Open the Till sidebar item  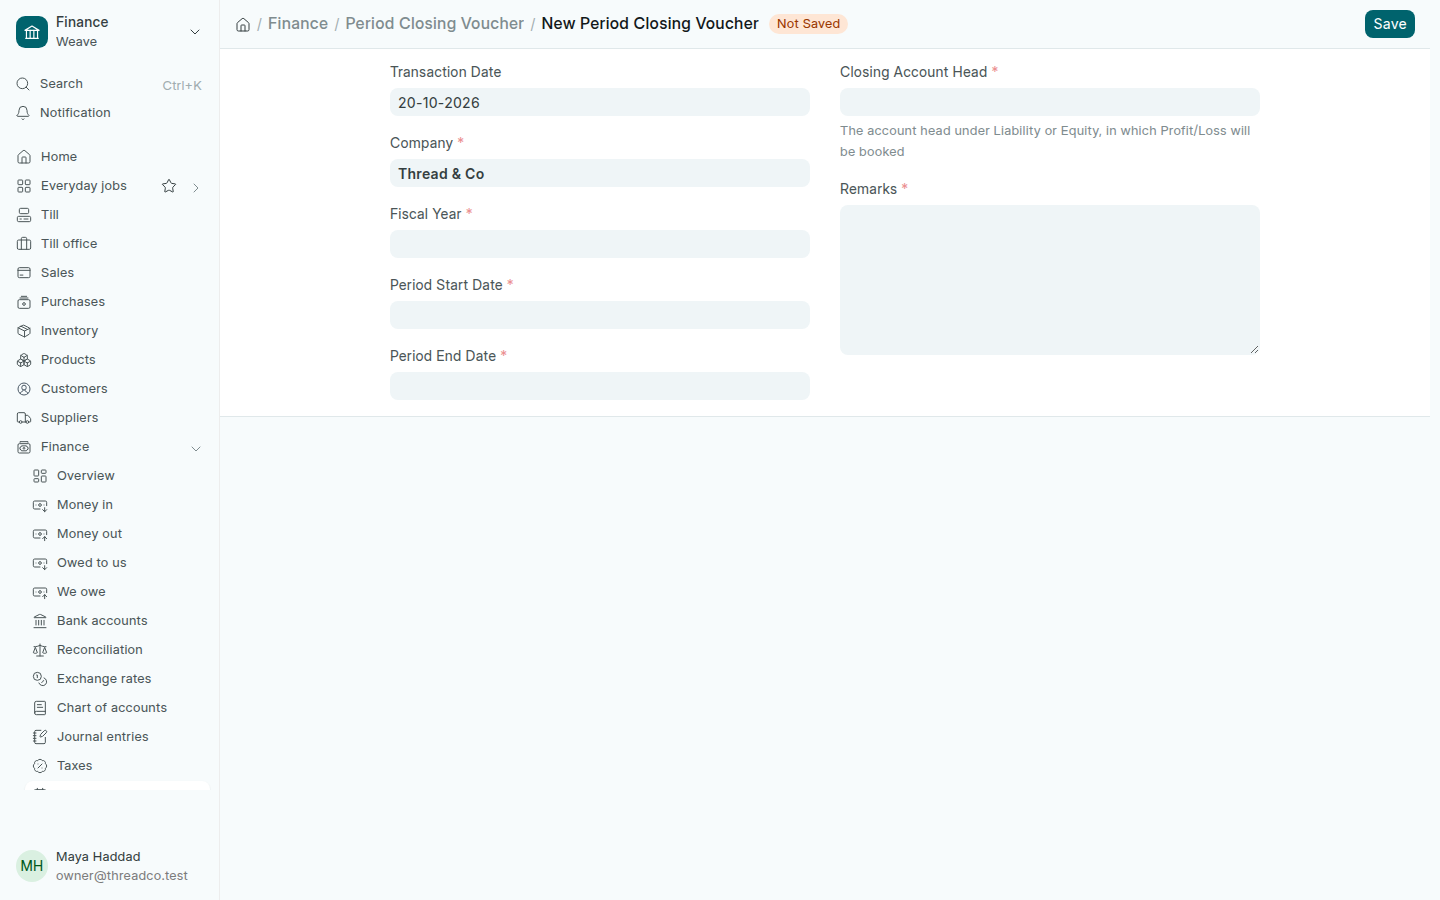tap(109, 215)
